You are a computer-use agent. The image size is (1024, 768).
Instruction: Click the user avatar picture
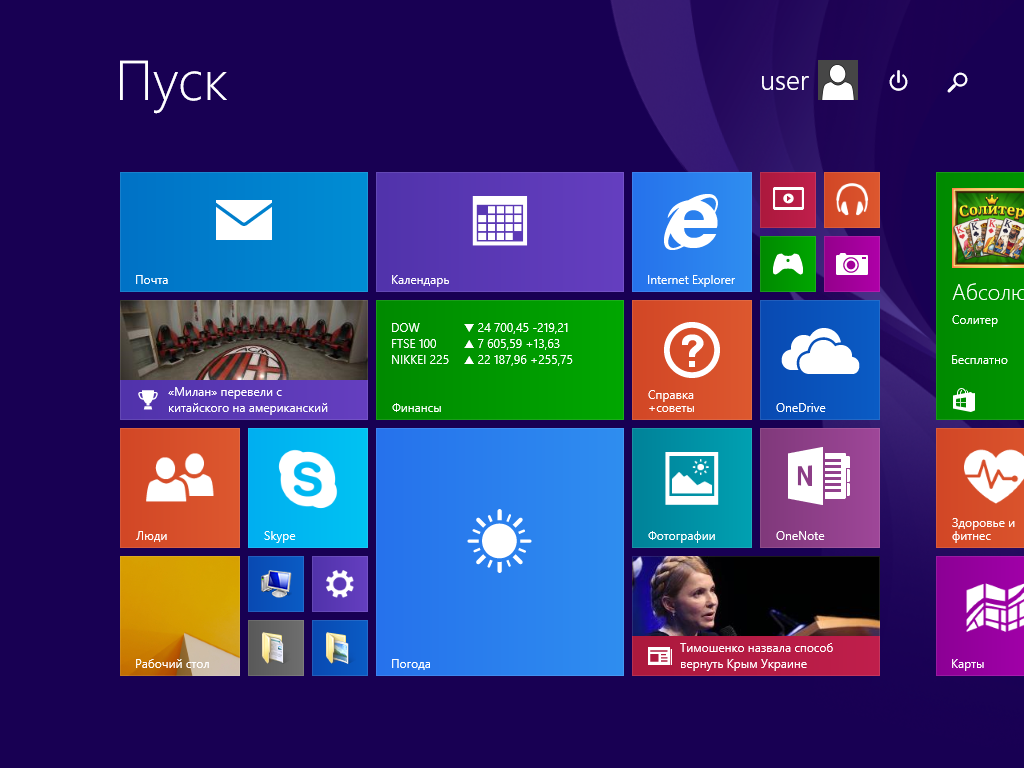click(838, 80)
